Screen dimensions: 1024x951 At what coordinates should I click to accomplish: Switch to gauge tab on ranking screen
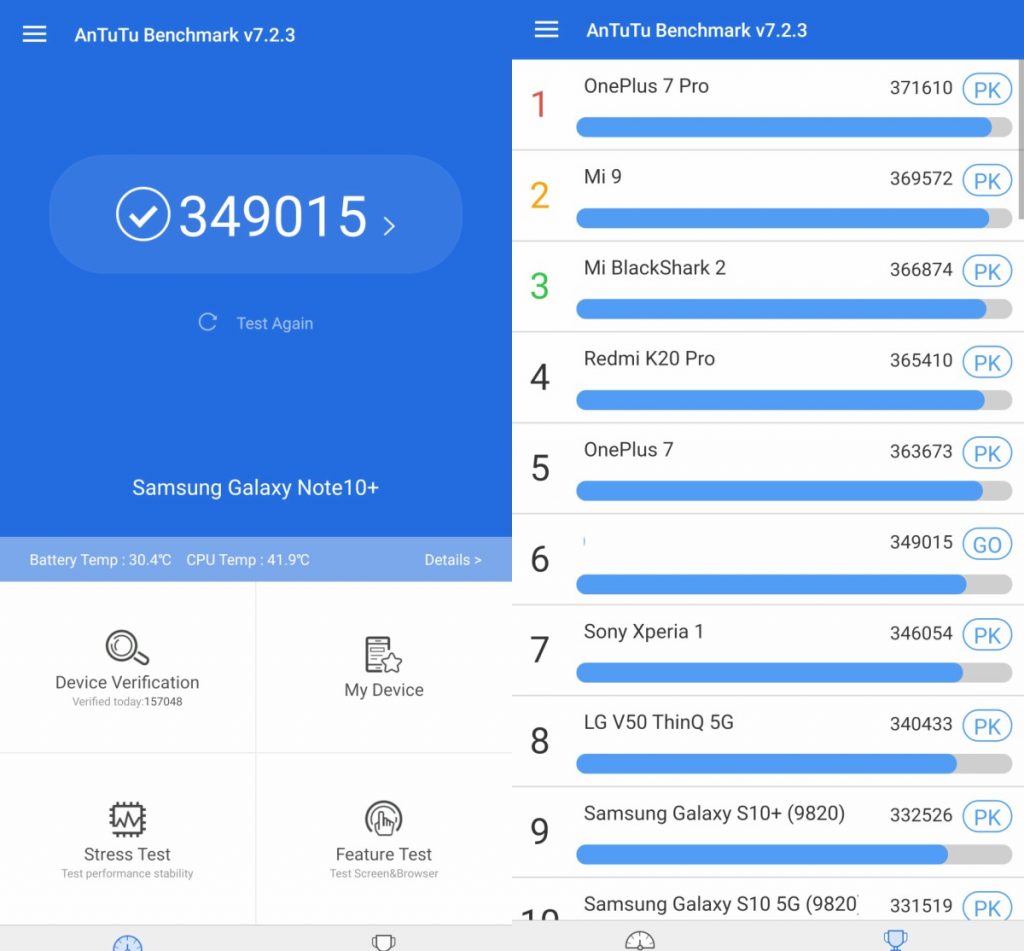coord(639,940)
